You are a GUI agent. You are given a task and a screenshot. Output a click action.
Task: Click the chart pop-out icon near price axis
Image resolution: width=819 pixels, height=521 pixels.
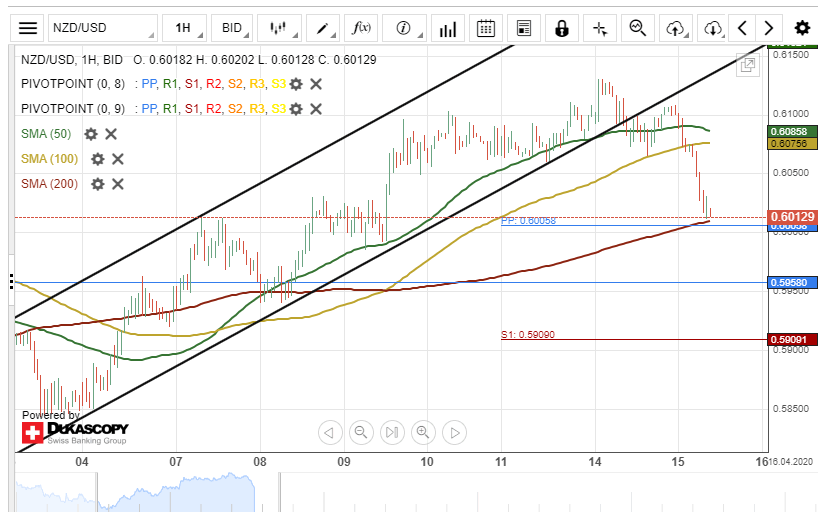(746, 66)
